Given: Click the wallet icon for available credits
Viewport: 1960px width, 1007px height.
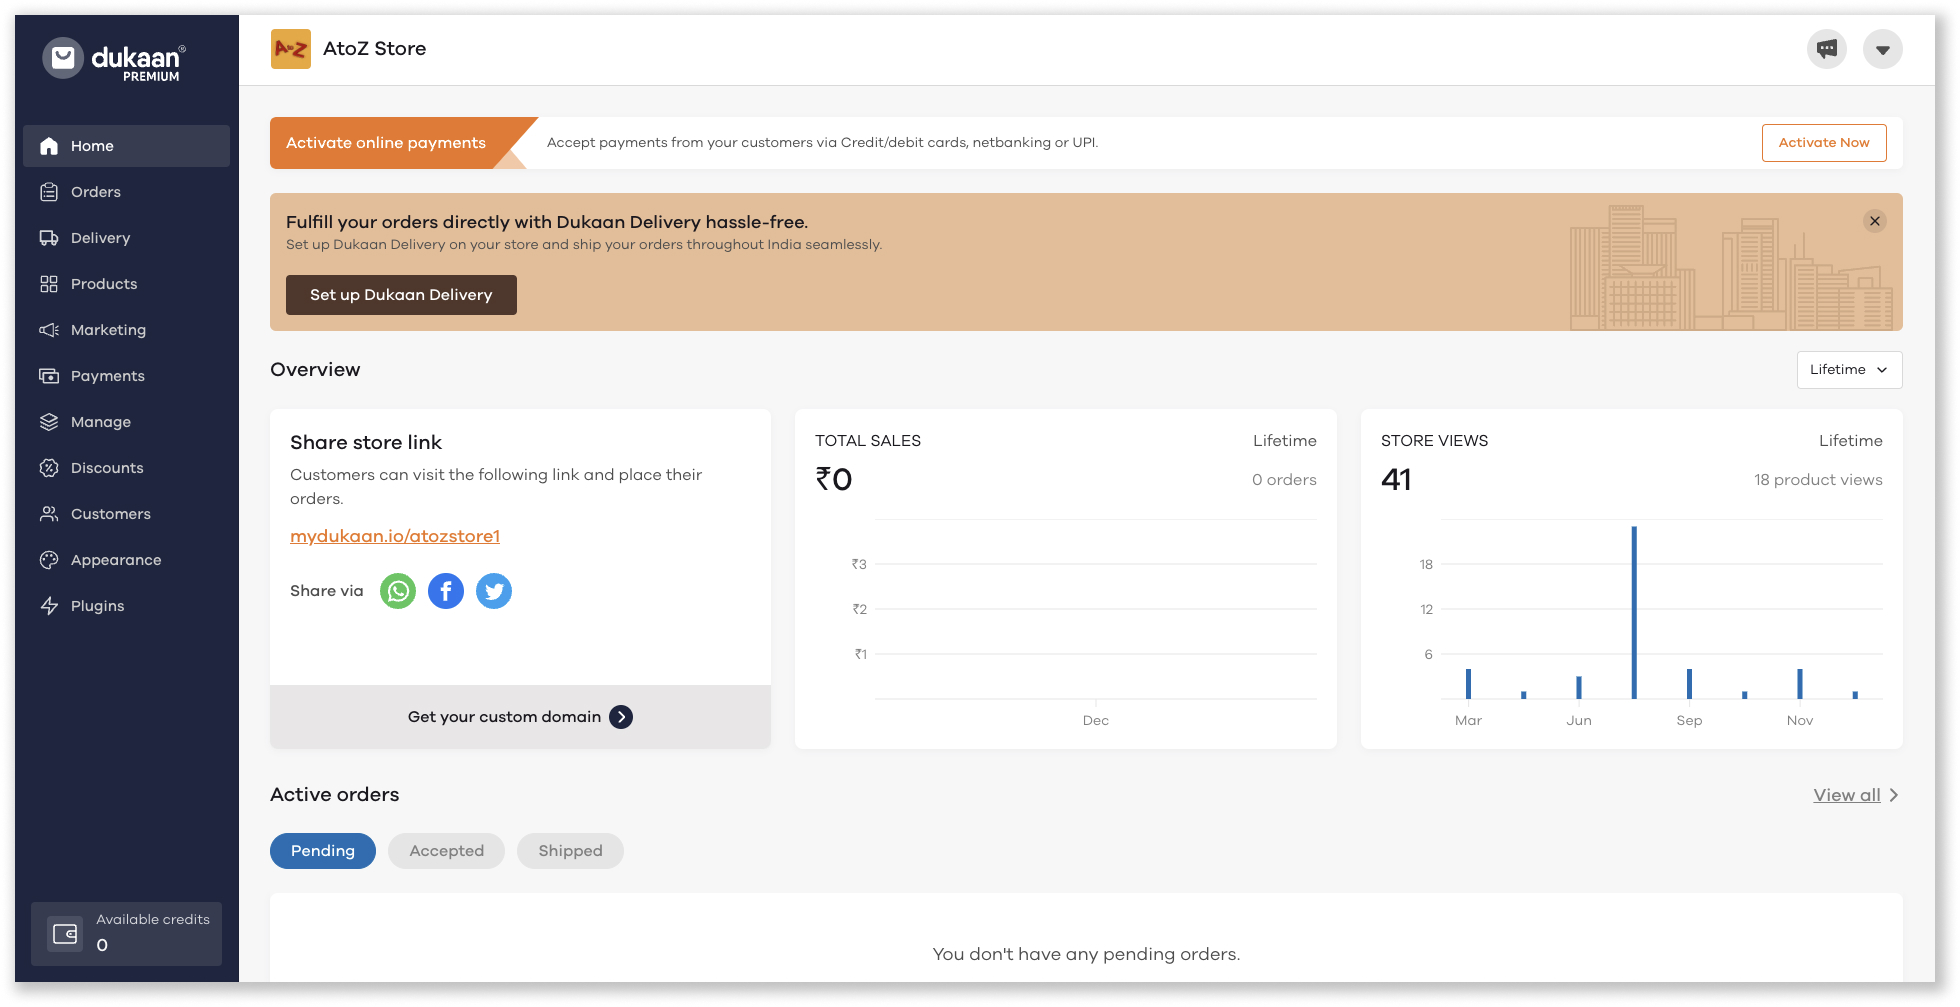Looking at the screenshot, I should click(66, 934).
